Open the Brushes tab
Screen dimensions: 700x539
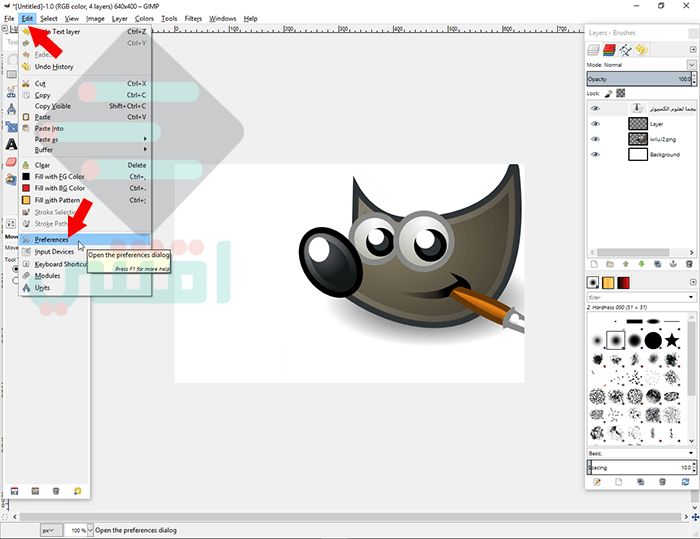click(x=593, y=283)
